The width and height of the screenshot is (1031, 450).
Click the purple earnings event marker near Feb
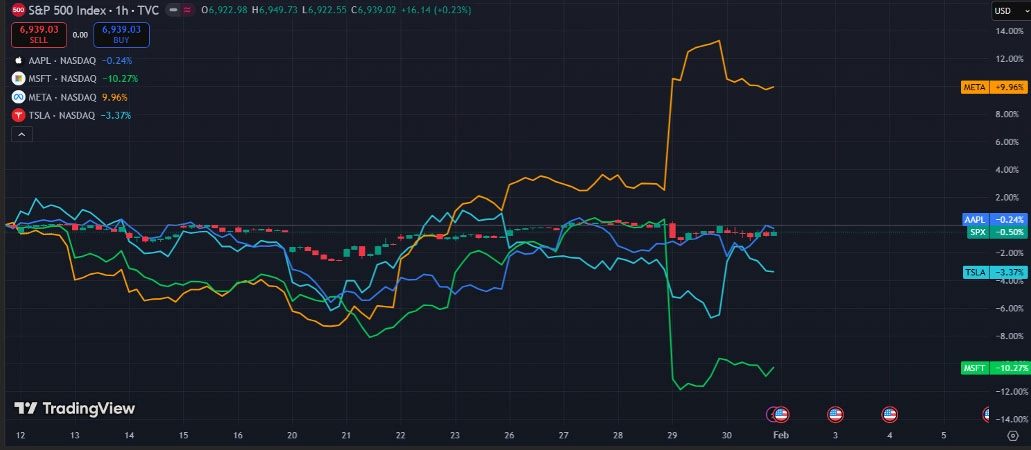771,414
